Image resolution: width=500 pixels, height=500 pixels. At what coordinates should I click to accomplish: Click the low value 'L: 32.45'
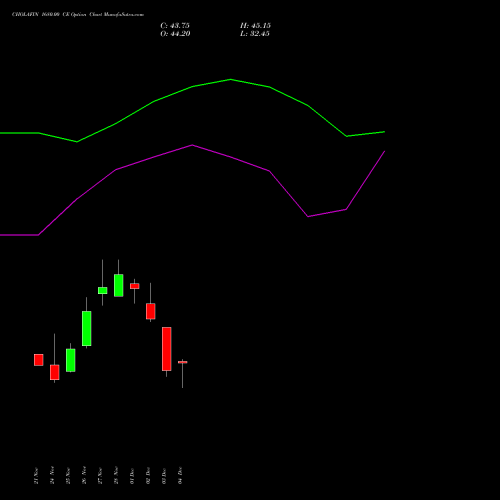click(x=255, y=34)
